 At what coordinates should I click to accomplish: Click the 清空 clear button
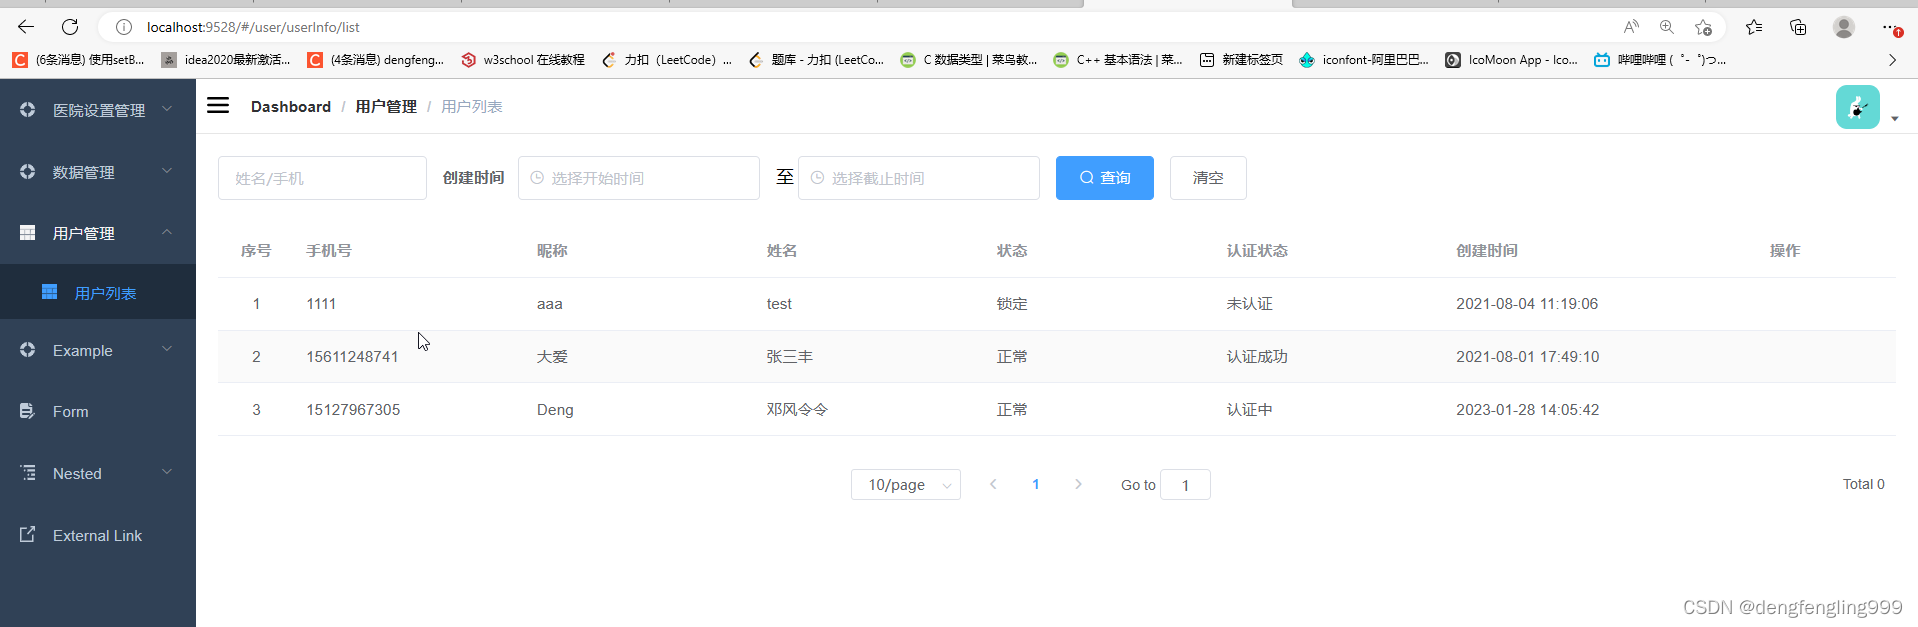(x=1208, y=177)
